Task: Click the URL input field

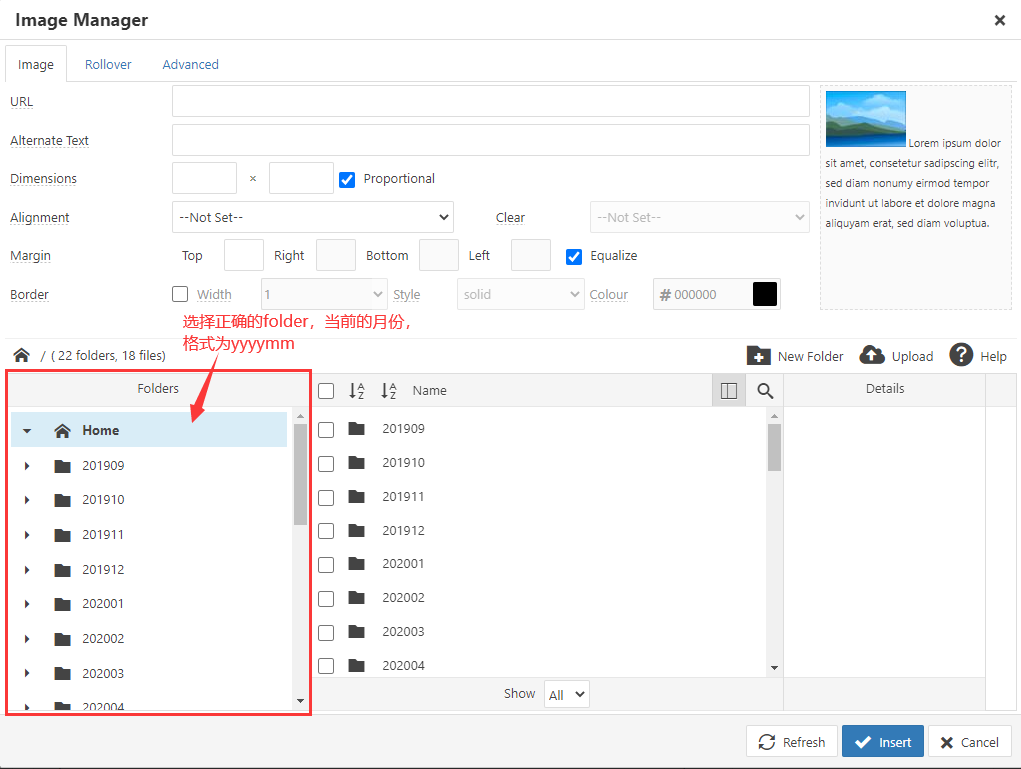Action: (490, 102)
